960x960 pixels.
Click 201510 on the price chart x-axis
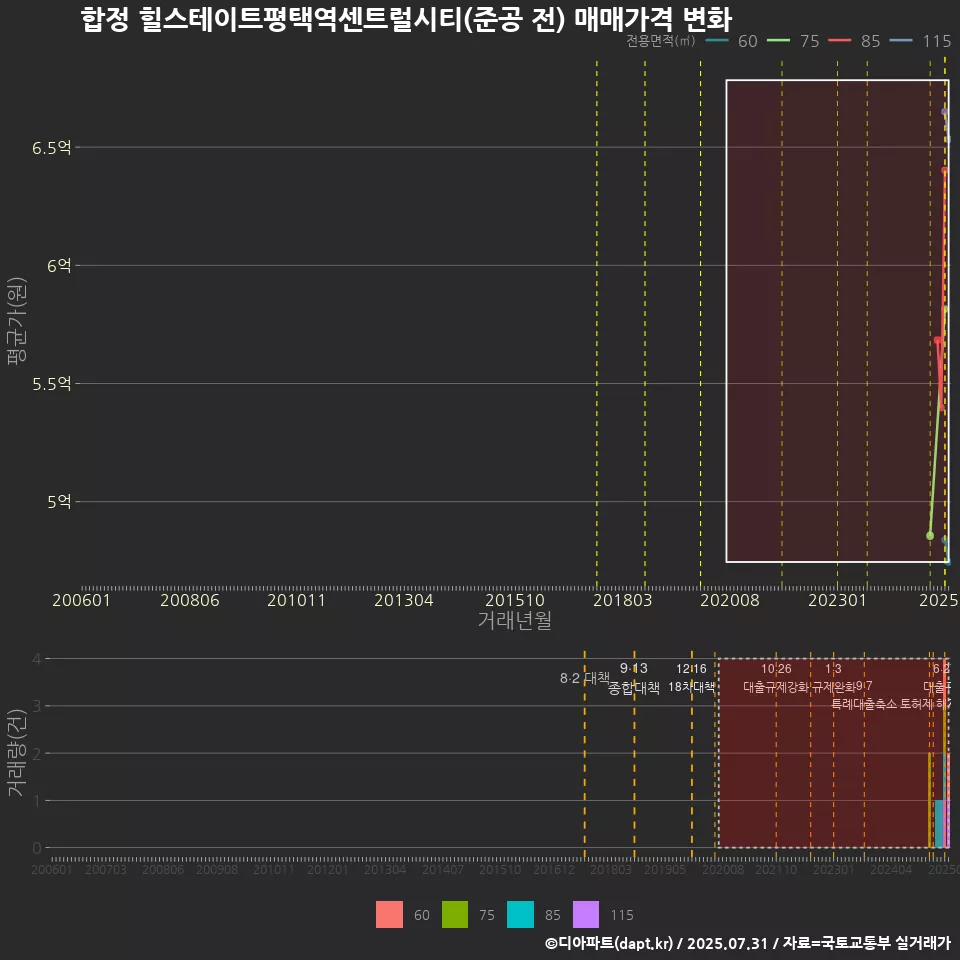click(515, 600)
